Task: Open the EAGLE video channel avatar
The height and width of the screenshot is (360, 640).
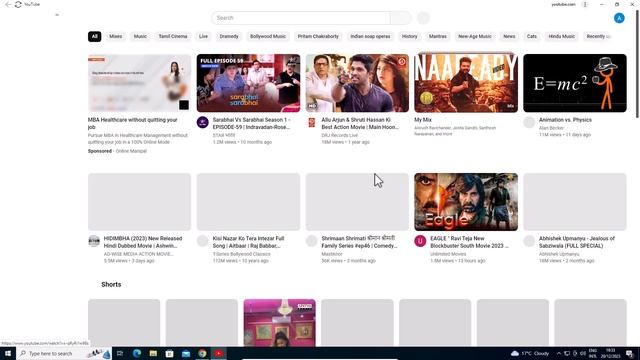Action: (x=420, y=241)
